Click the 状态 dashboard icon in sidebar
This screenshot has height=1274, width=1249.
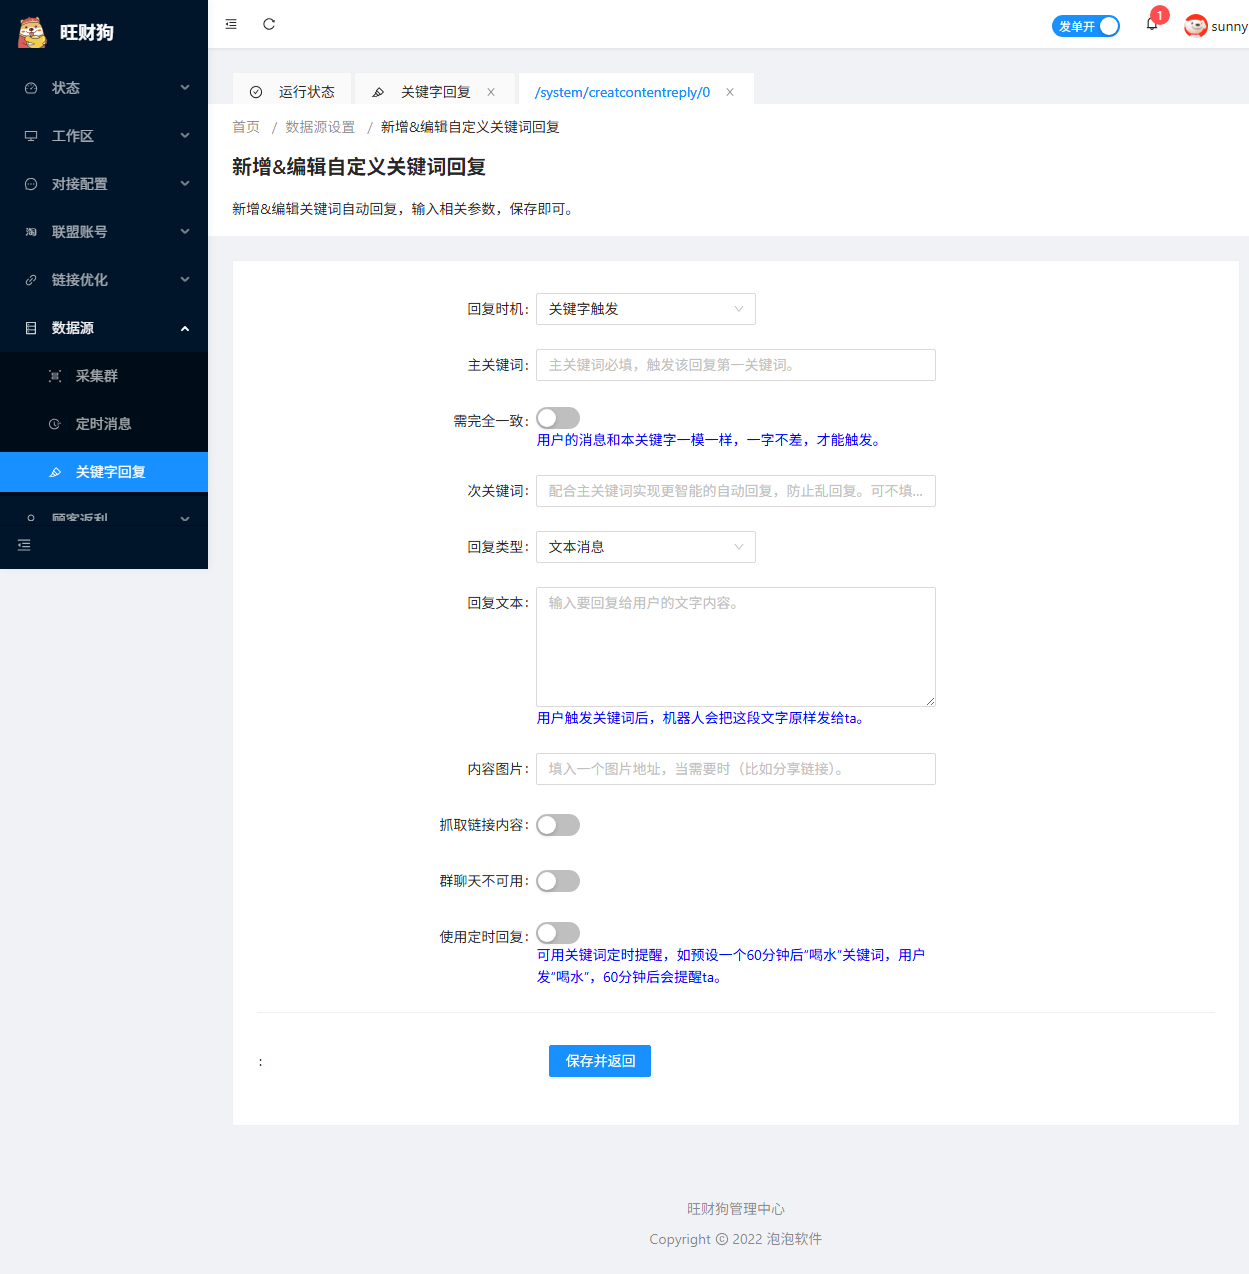31,88
